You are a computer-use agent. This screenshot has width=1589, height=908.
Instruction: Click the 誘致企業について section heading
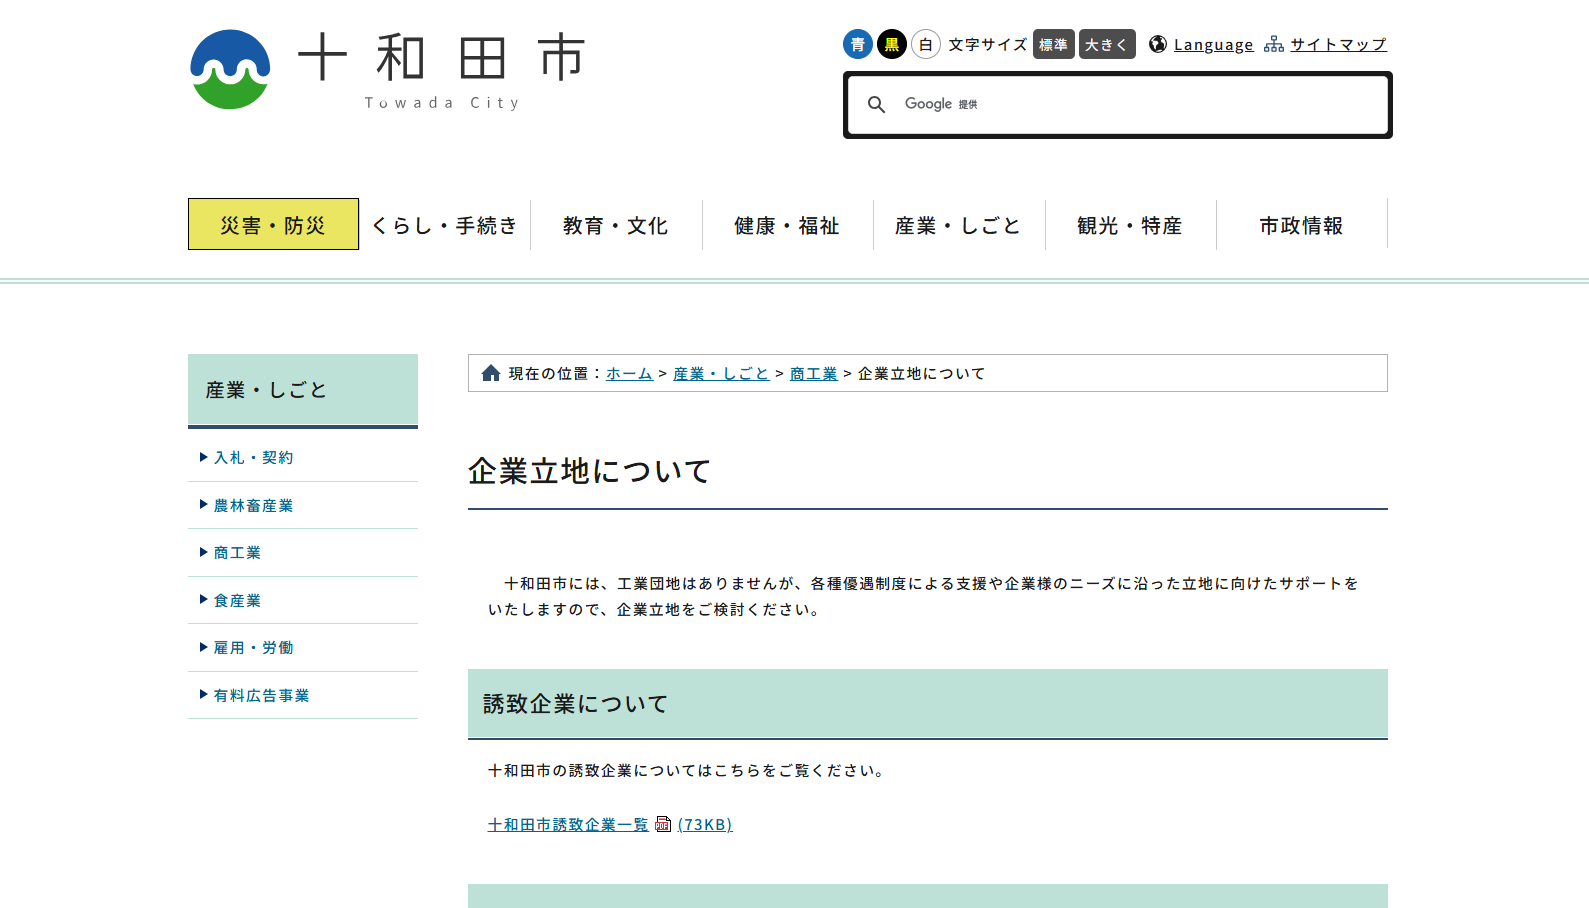(x=575, y=704)
